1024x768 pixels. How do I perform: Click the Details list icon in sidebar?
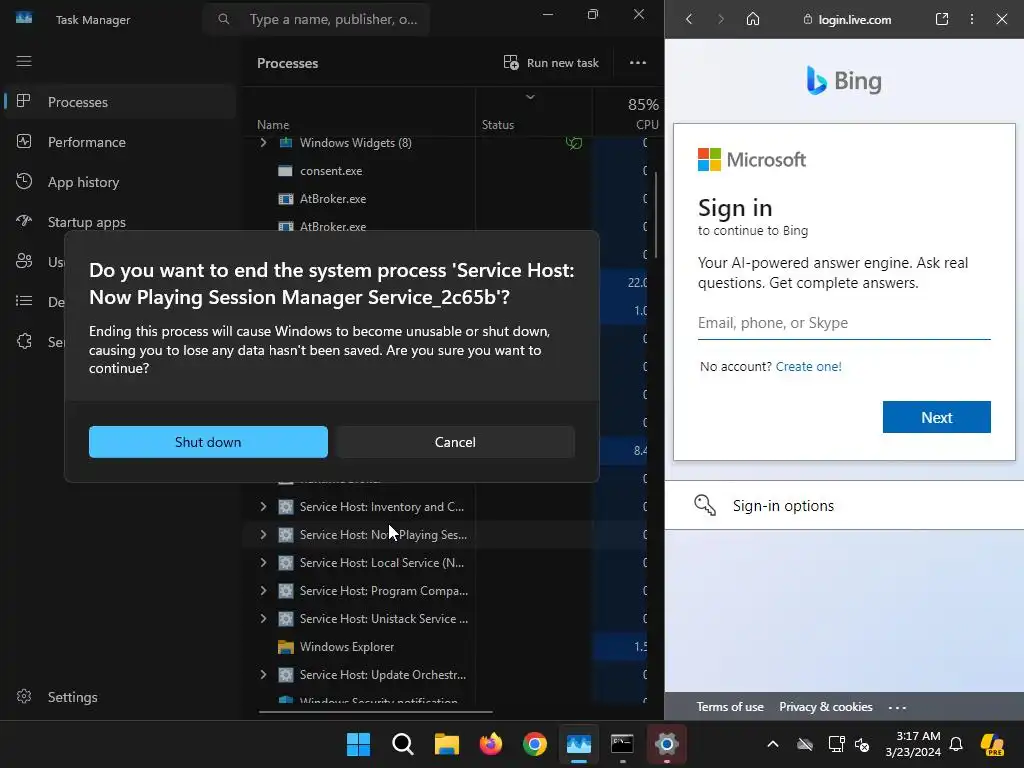[x=24, y=301]
